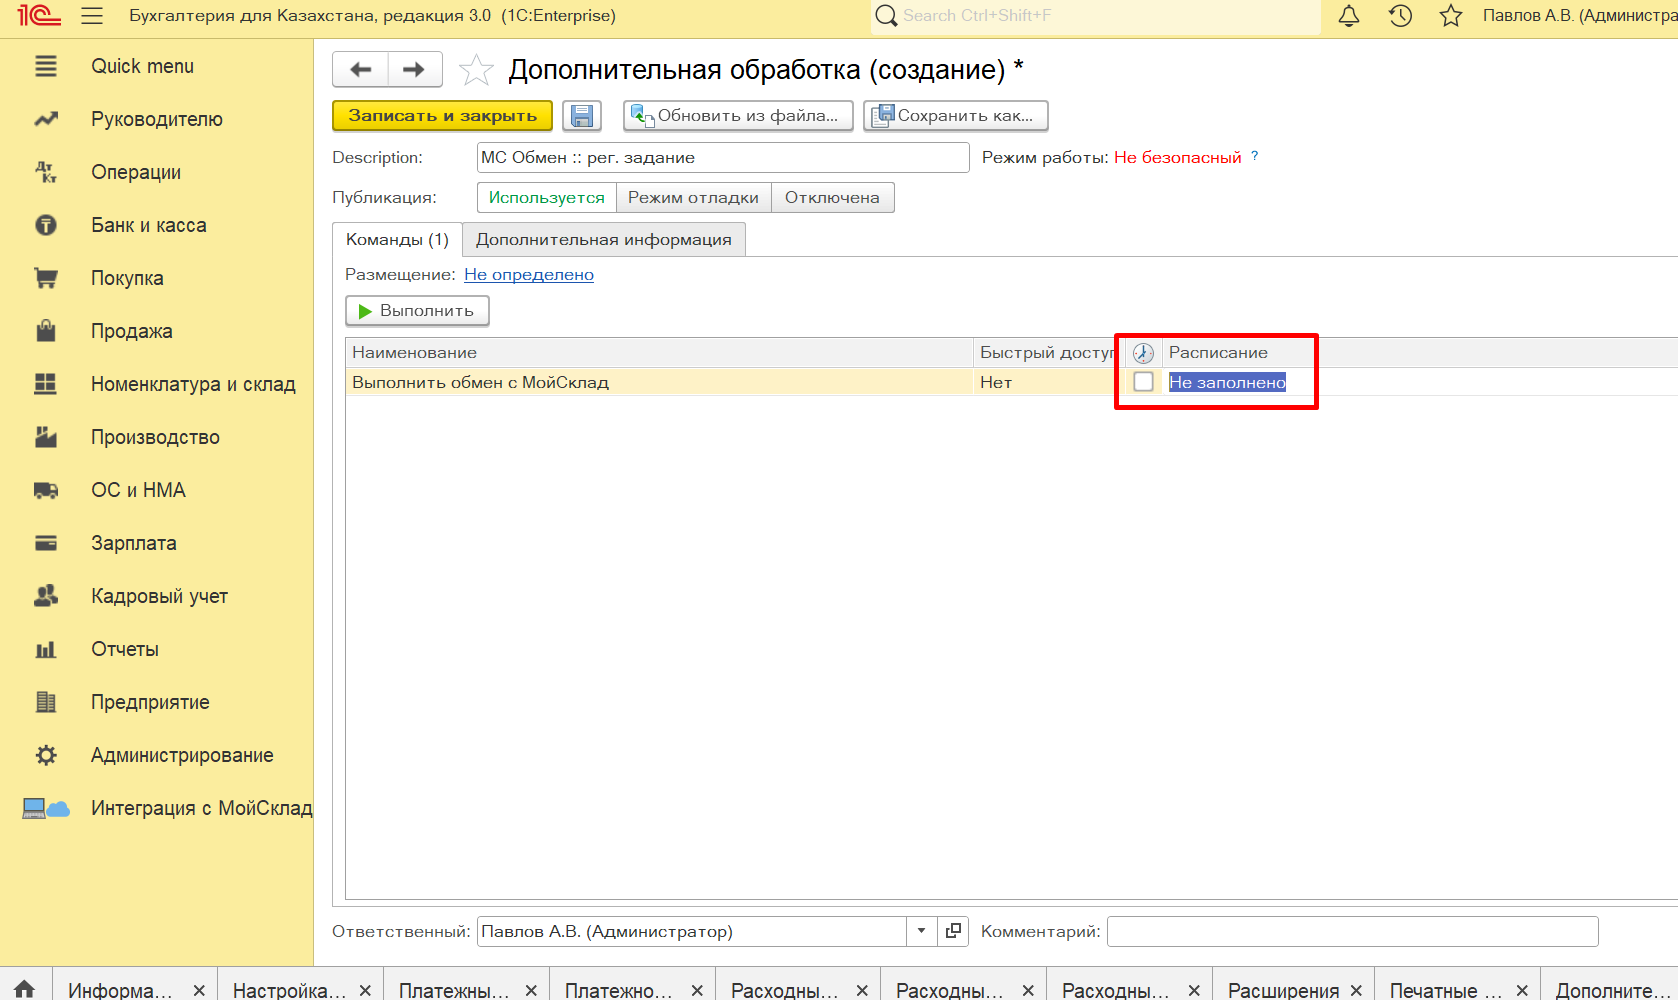Screen dimensions: 1678x1000
Task: Set publication to Режим отладки
Action: point(693,198)
